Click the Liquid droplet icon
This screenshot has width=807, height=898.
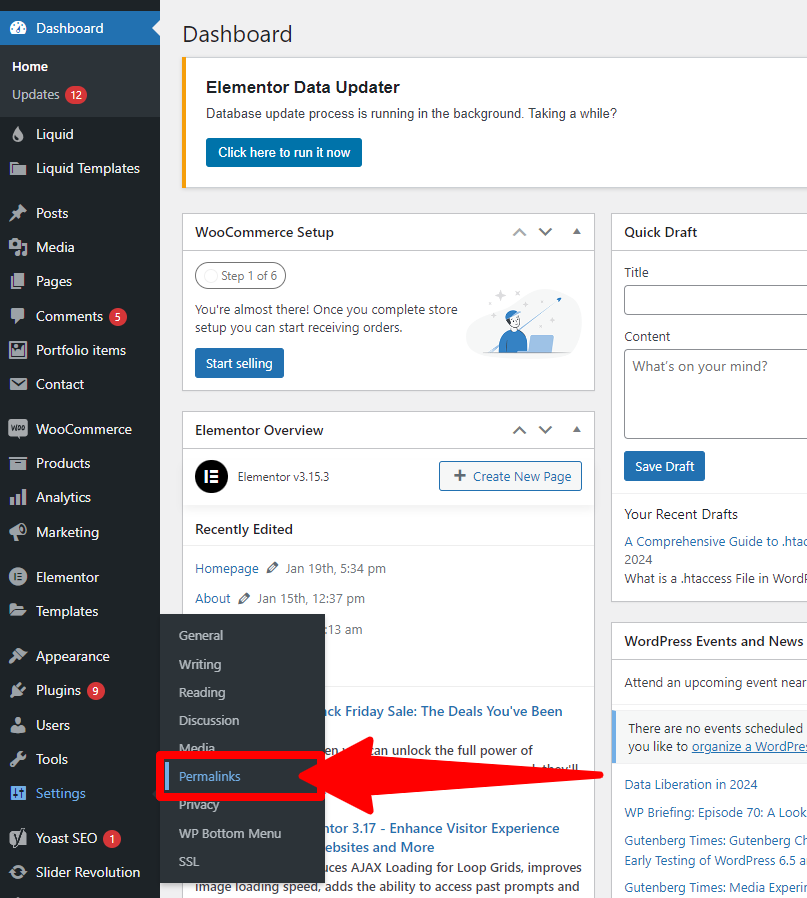pos(18,134)
